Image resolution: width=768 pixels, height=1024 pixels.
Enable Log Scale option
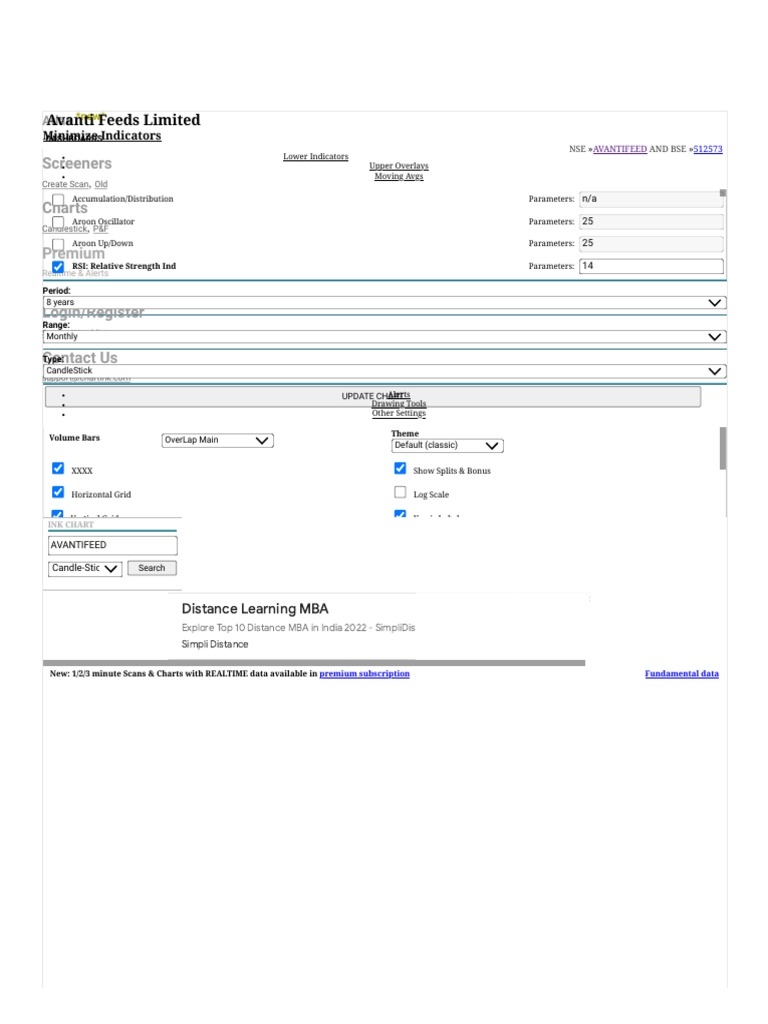[x=400, y=492]
